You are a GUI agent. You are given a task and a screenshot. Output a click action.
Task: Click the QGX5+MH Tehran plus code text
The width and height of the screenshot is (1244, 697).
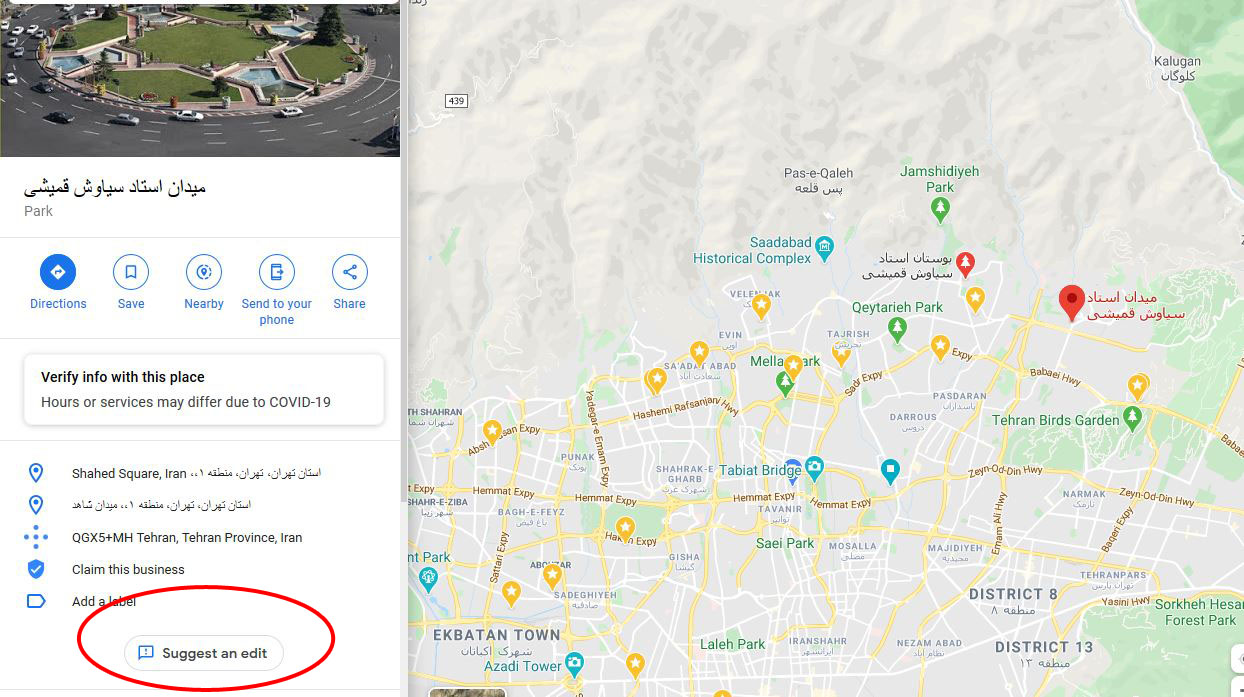point(187,537)
